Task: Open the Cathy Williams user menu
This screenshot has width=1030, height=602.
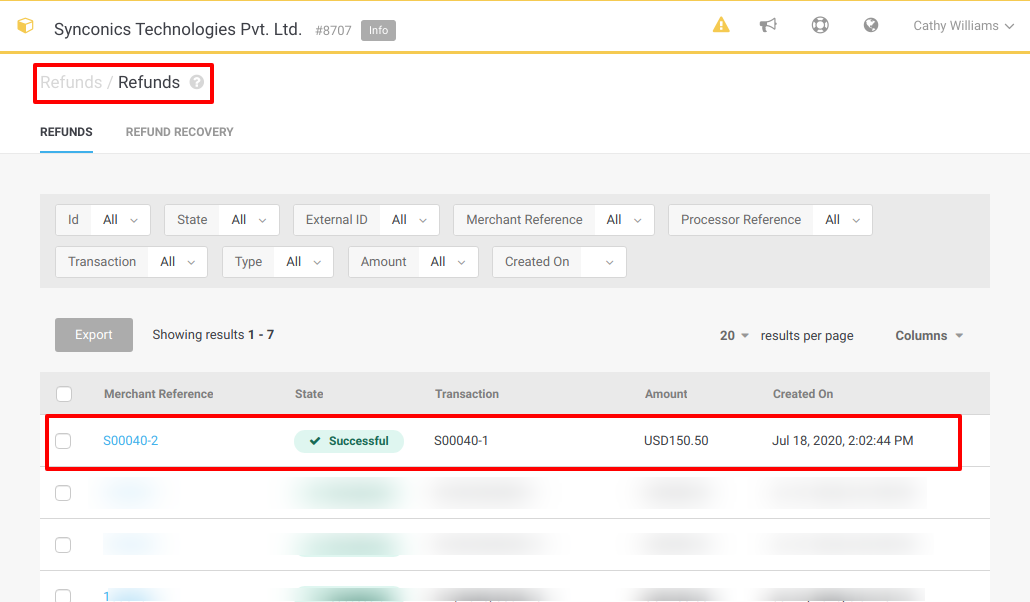Action: (962, 26)
